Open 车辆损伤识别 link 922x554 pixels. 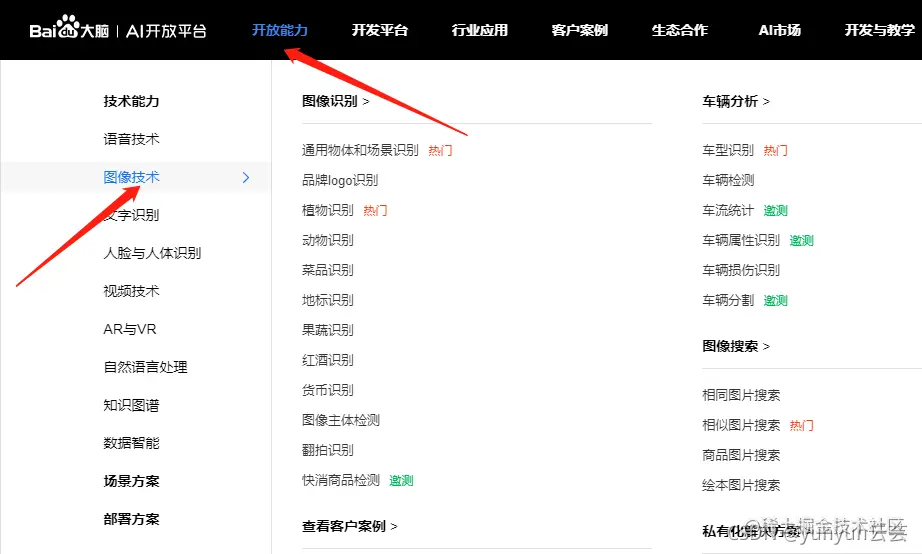pos(741,270)
